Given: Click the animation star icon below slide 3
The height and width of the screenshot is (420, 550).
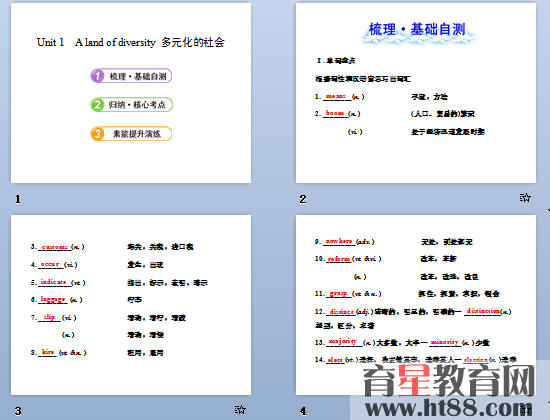Looking at the screenshot, I should click(x=240, y=409).
